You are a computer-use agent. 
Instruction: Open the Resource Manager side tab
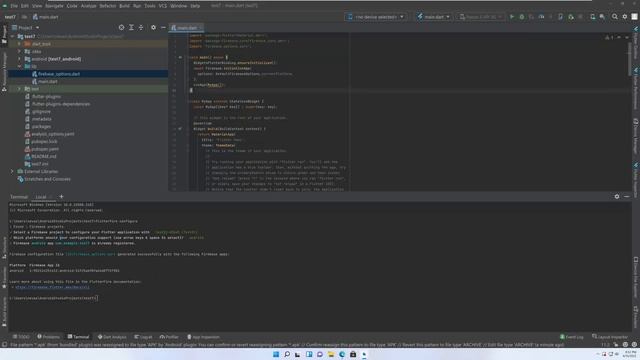[4, 71]
